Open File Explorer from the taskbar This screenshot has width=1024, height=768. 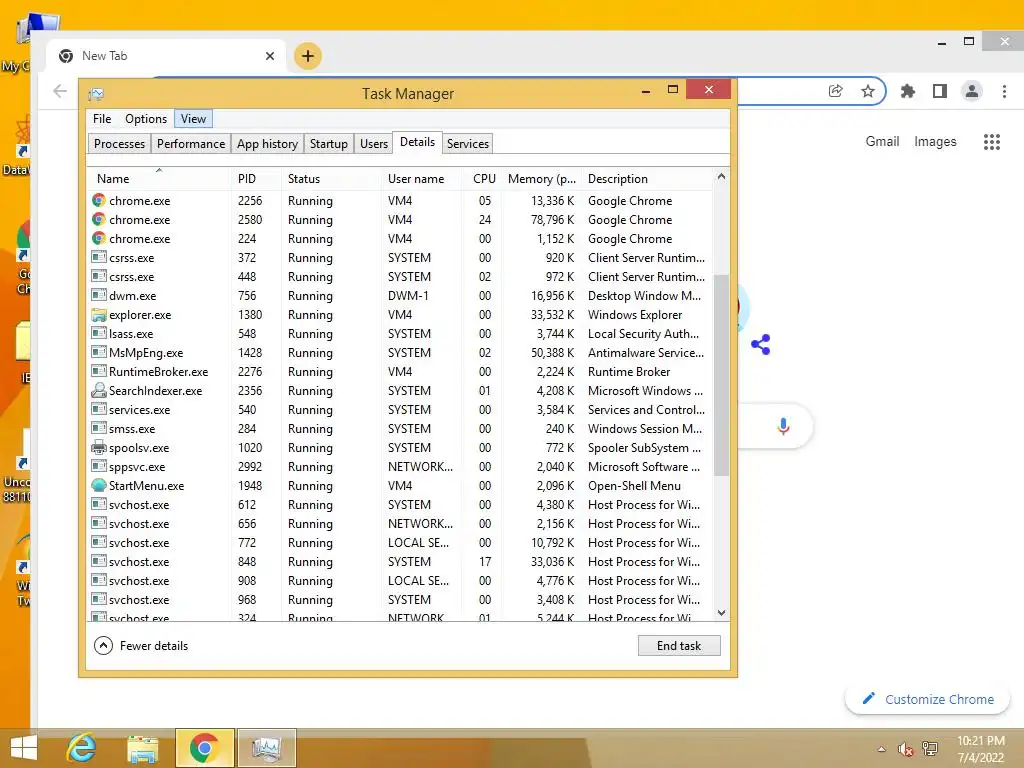tap(142, 748)
